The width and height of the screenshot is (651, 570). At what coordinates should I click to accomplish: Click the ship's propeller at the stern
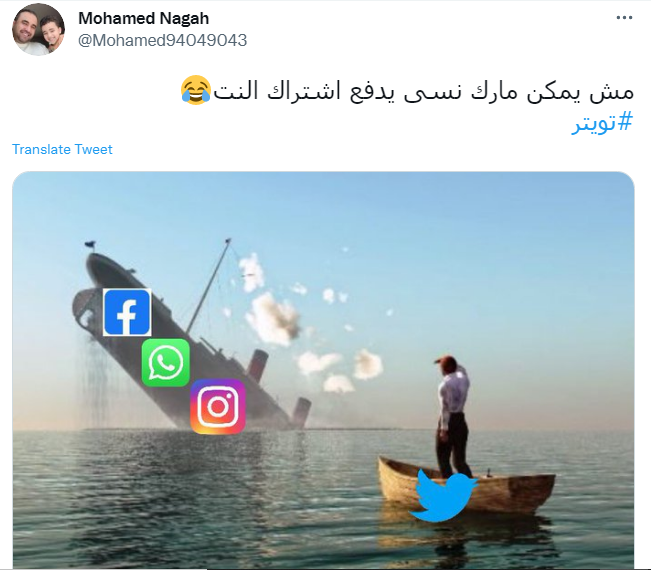pyautogui.click(x=83, y=307)
